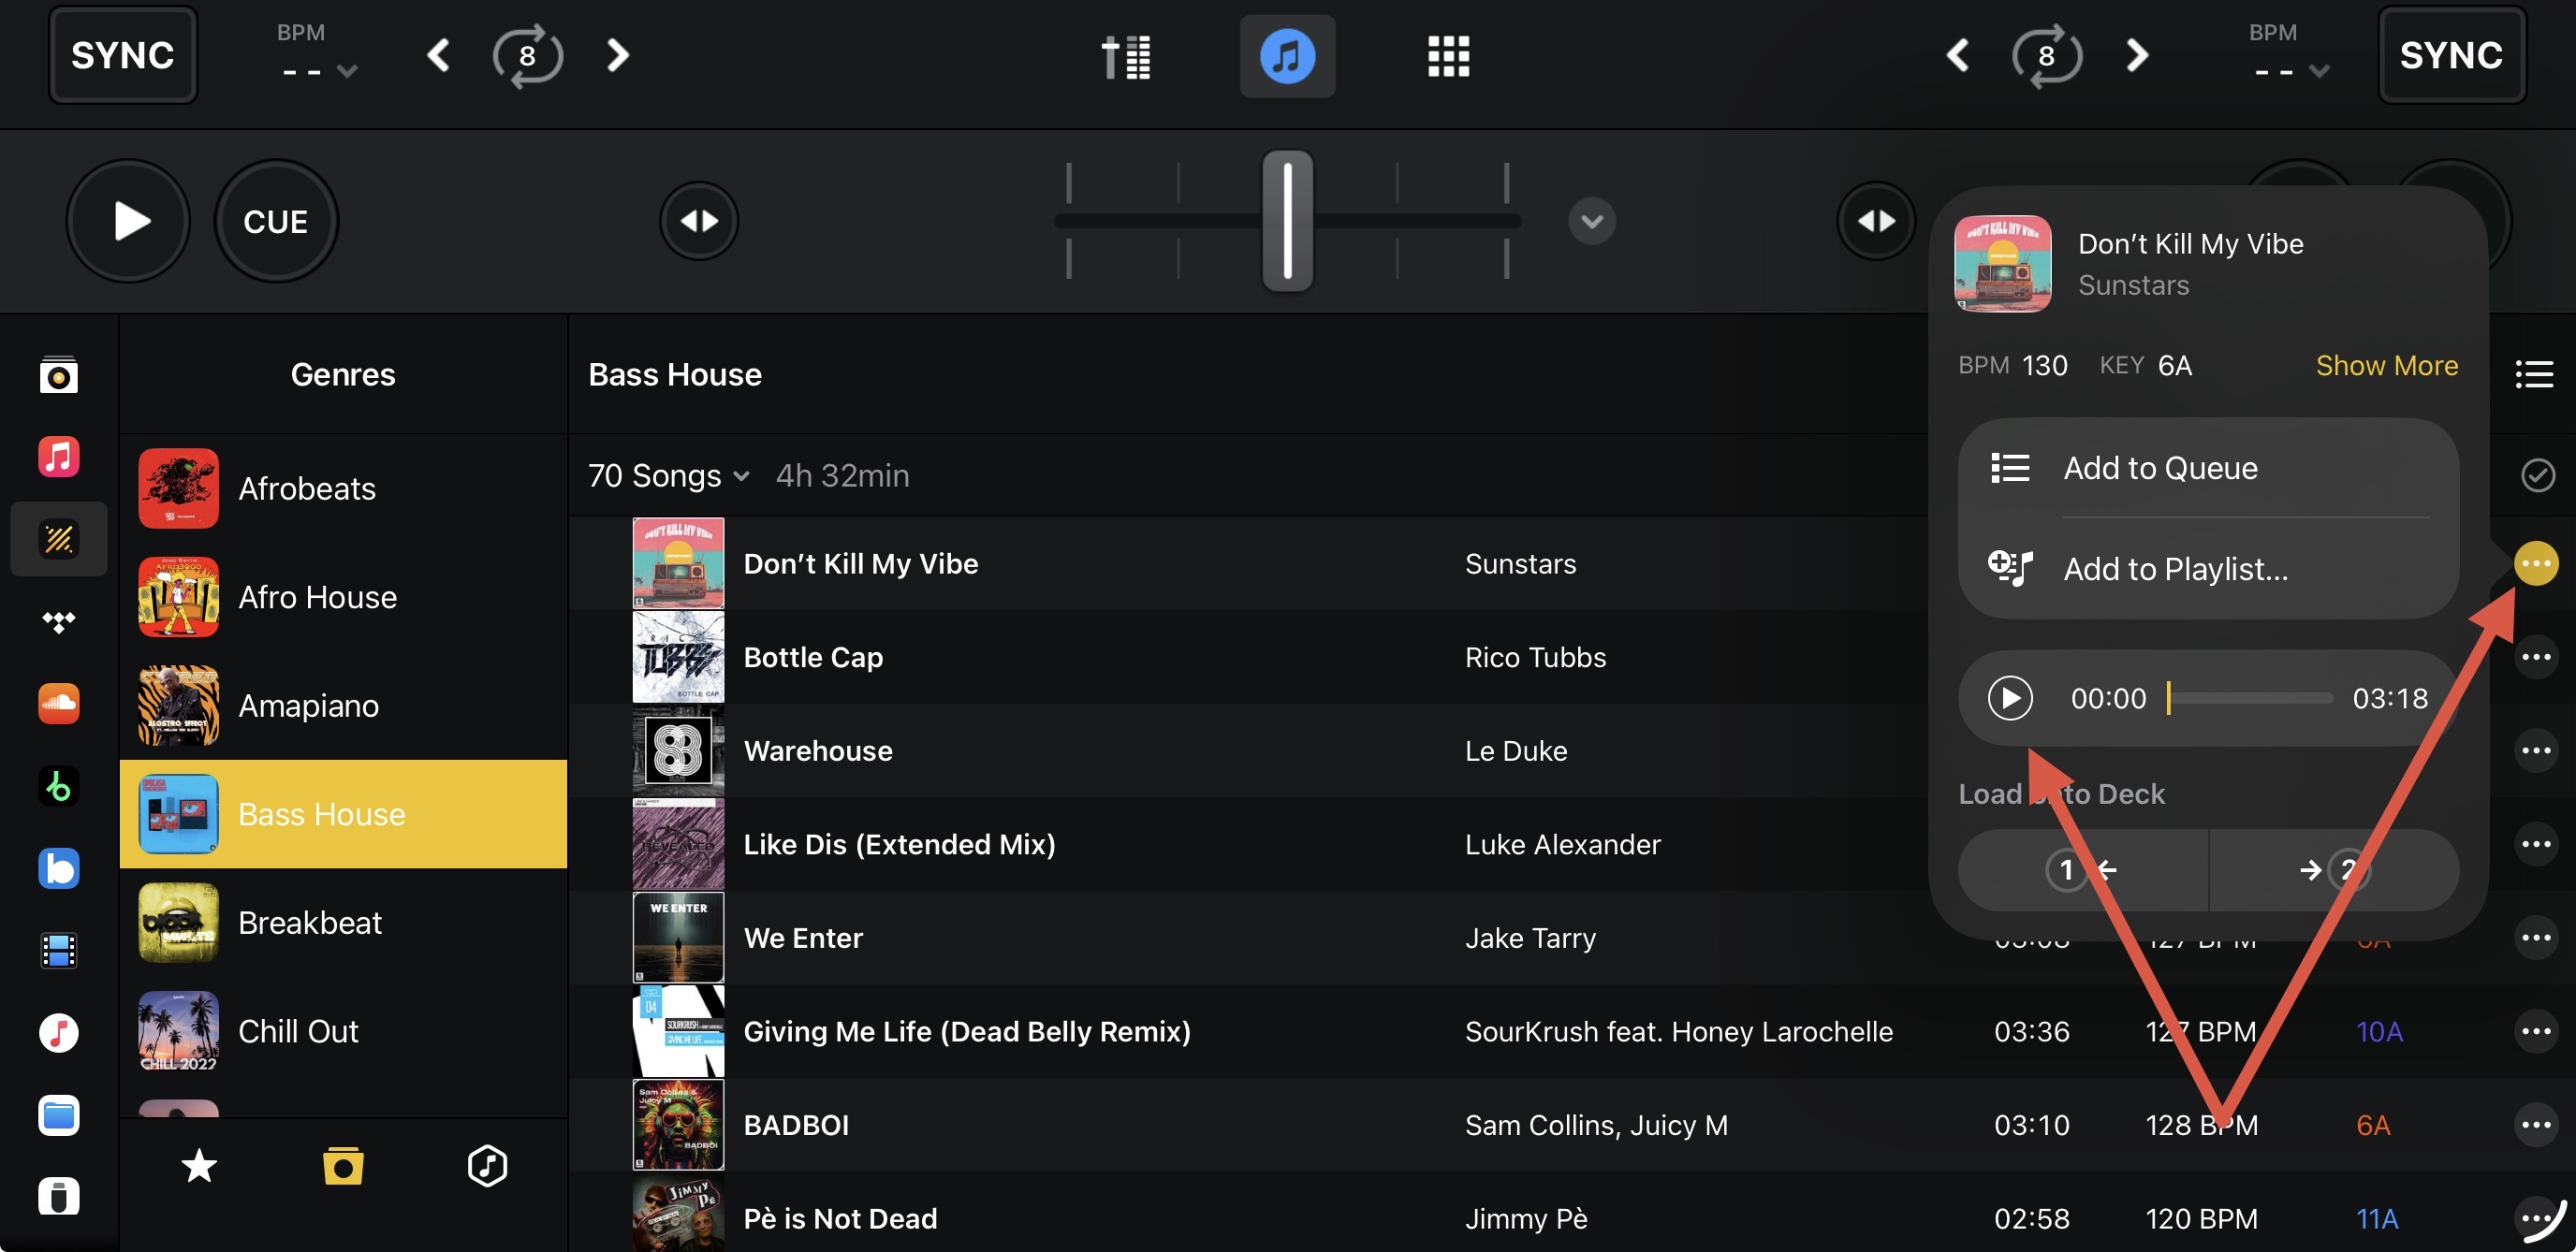Open the Beatsource library icon
The height and width of the screenshot is (1252, 2576).
tap(58, 868)
